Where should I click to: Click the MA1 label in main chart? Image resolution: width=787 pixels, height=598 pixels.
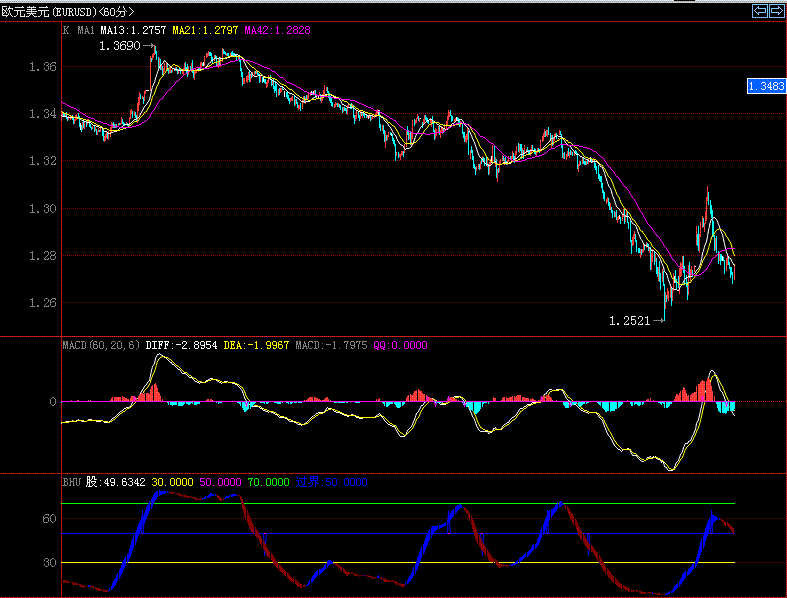pyautogui.click(x=86, y=31)
